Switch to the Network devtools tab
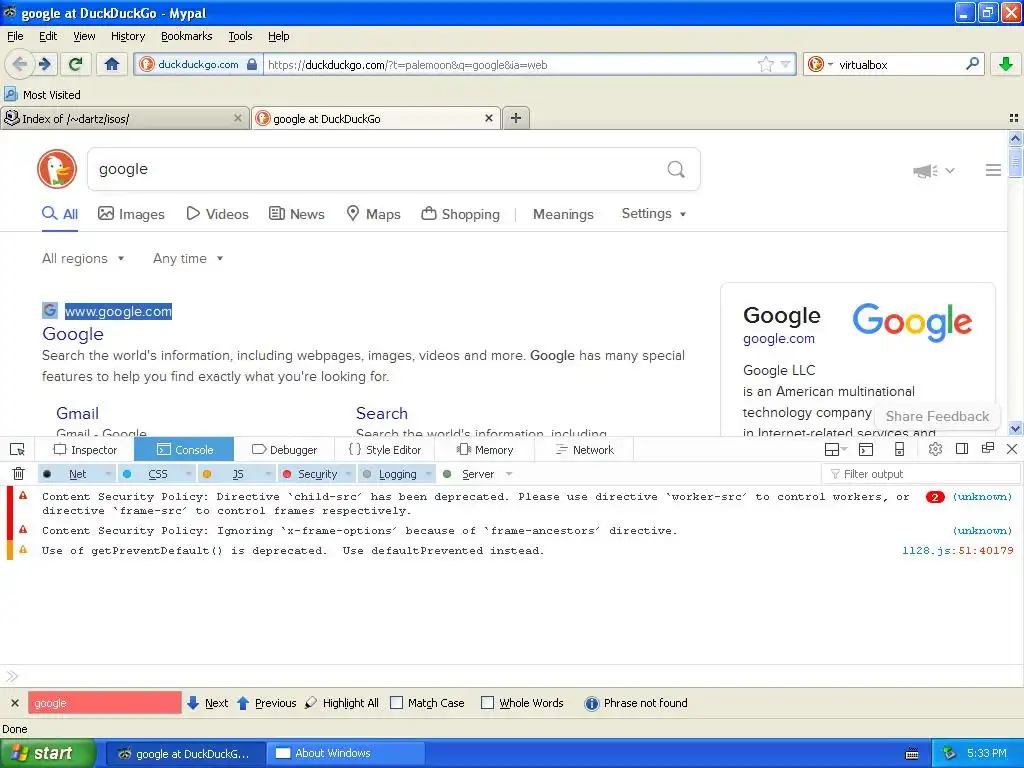 tap(584, 449)
